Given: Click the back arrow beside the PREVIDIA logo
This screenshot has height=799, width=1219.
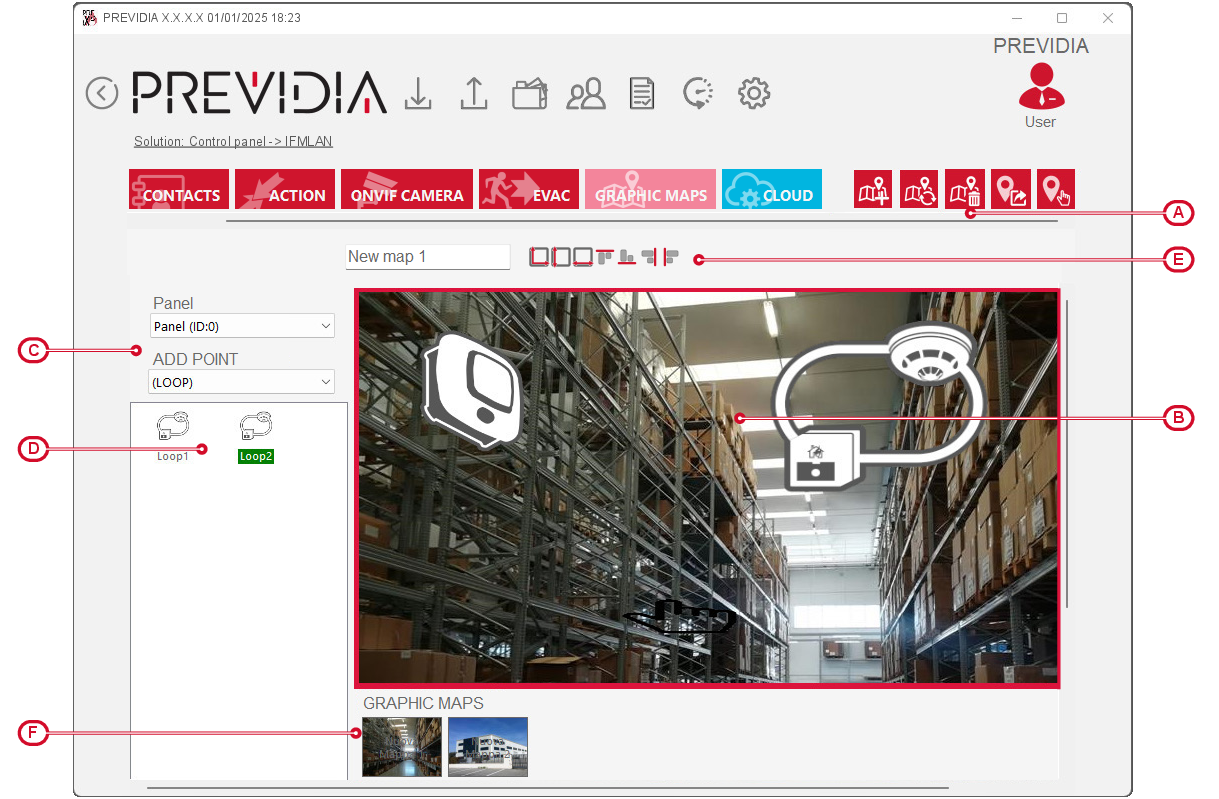Looking at the screenshot, I should [102, 93].
